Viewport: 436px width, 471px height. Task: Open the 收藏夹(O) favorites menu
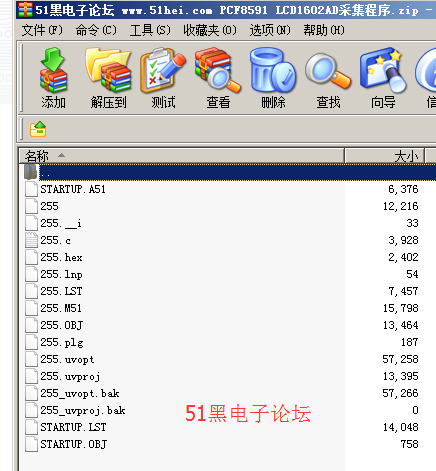(210, 30)
